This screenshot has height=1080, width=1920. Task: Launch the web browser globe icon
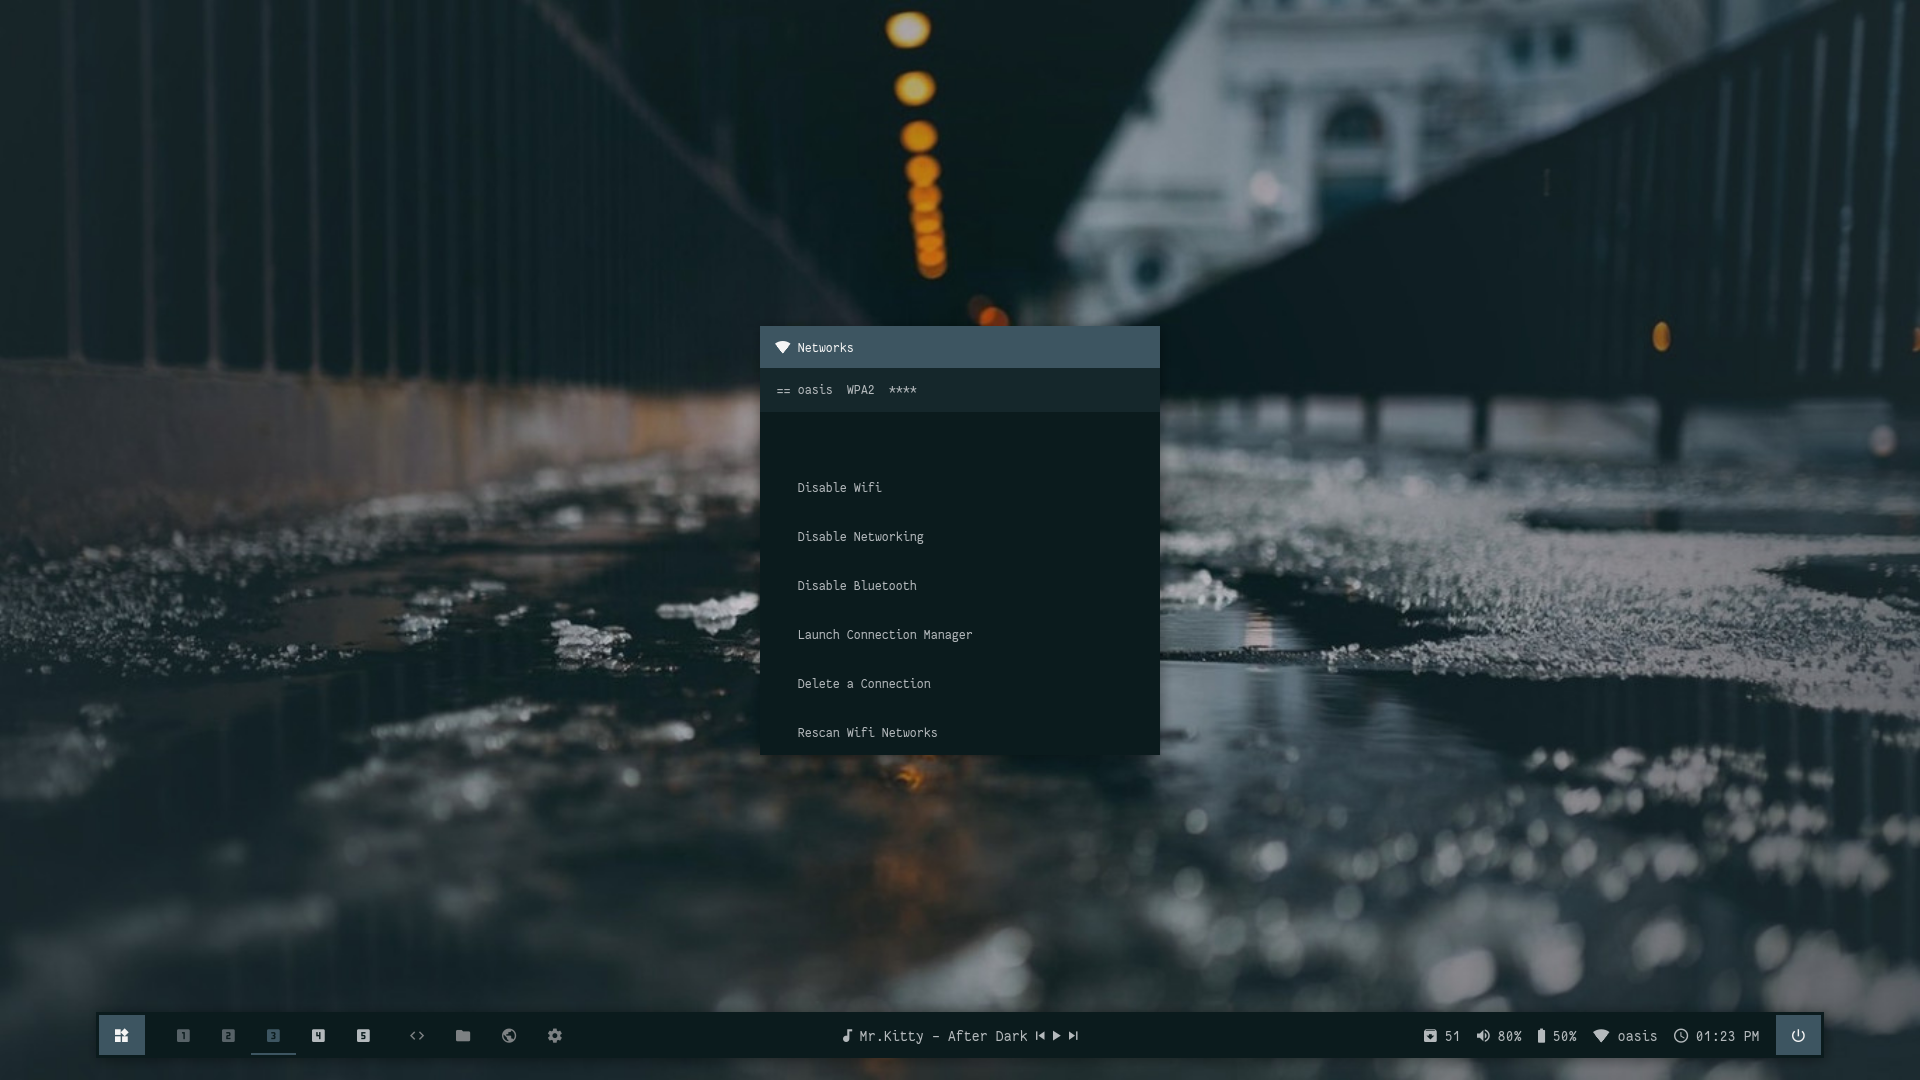[x=509, y=1035]
